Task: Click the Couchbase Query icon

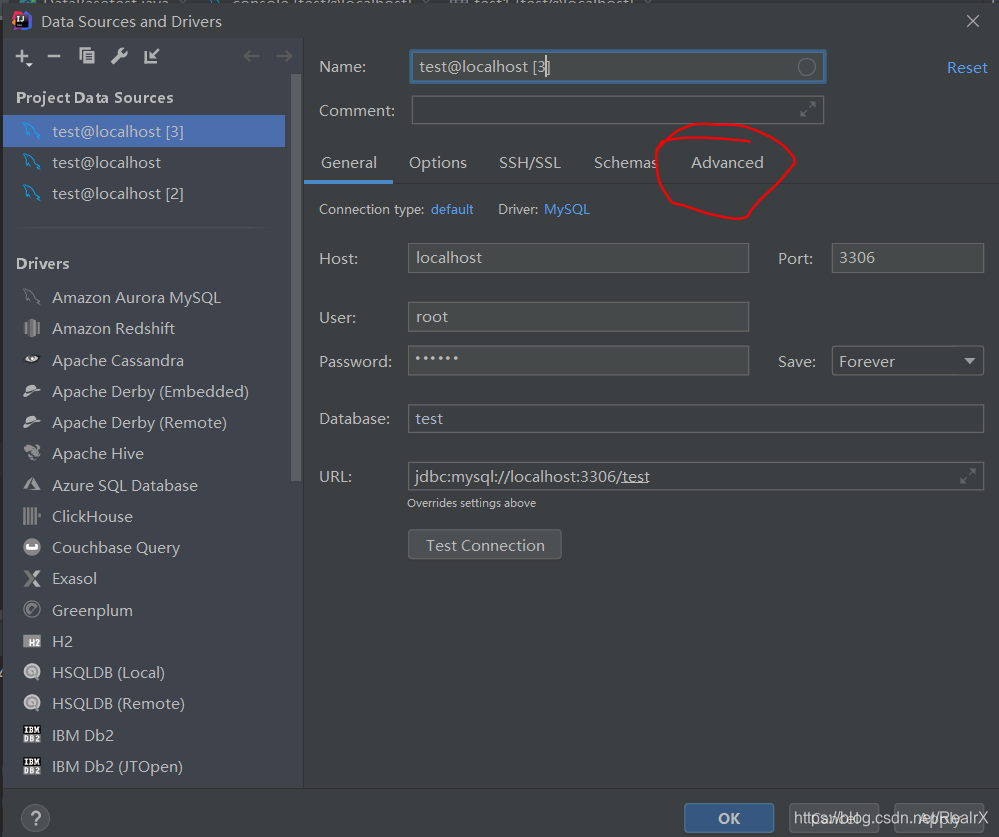Action: (32, 547)
